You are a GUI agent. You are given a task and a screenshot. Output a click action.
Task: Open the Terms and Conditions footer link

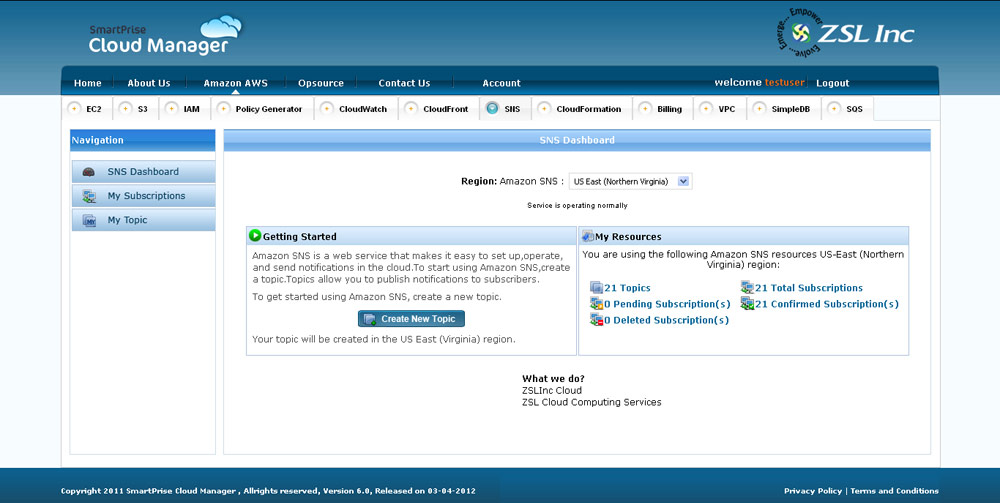coord(894,491)
